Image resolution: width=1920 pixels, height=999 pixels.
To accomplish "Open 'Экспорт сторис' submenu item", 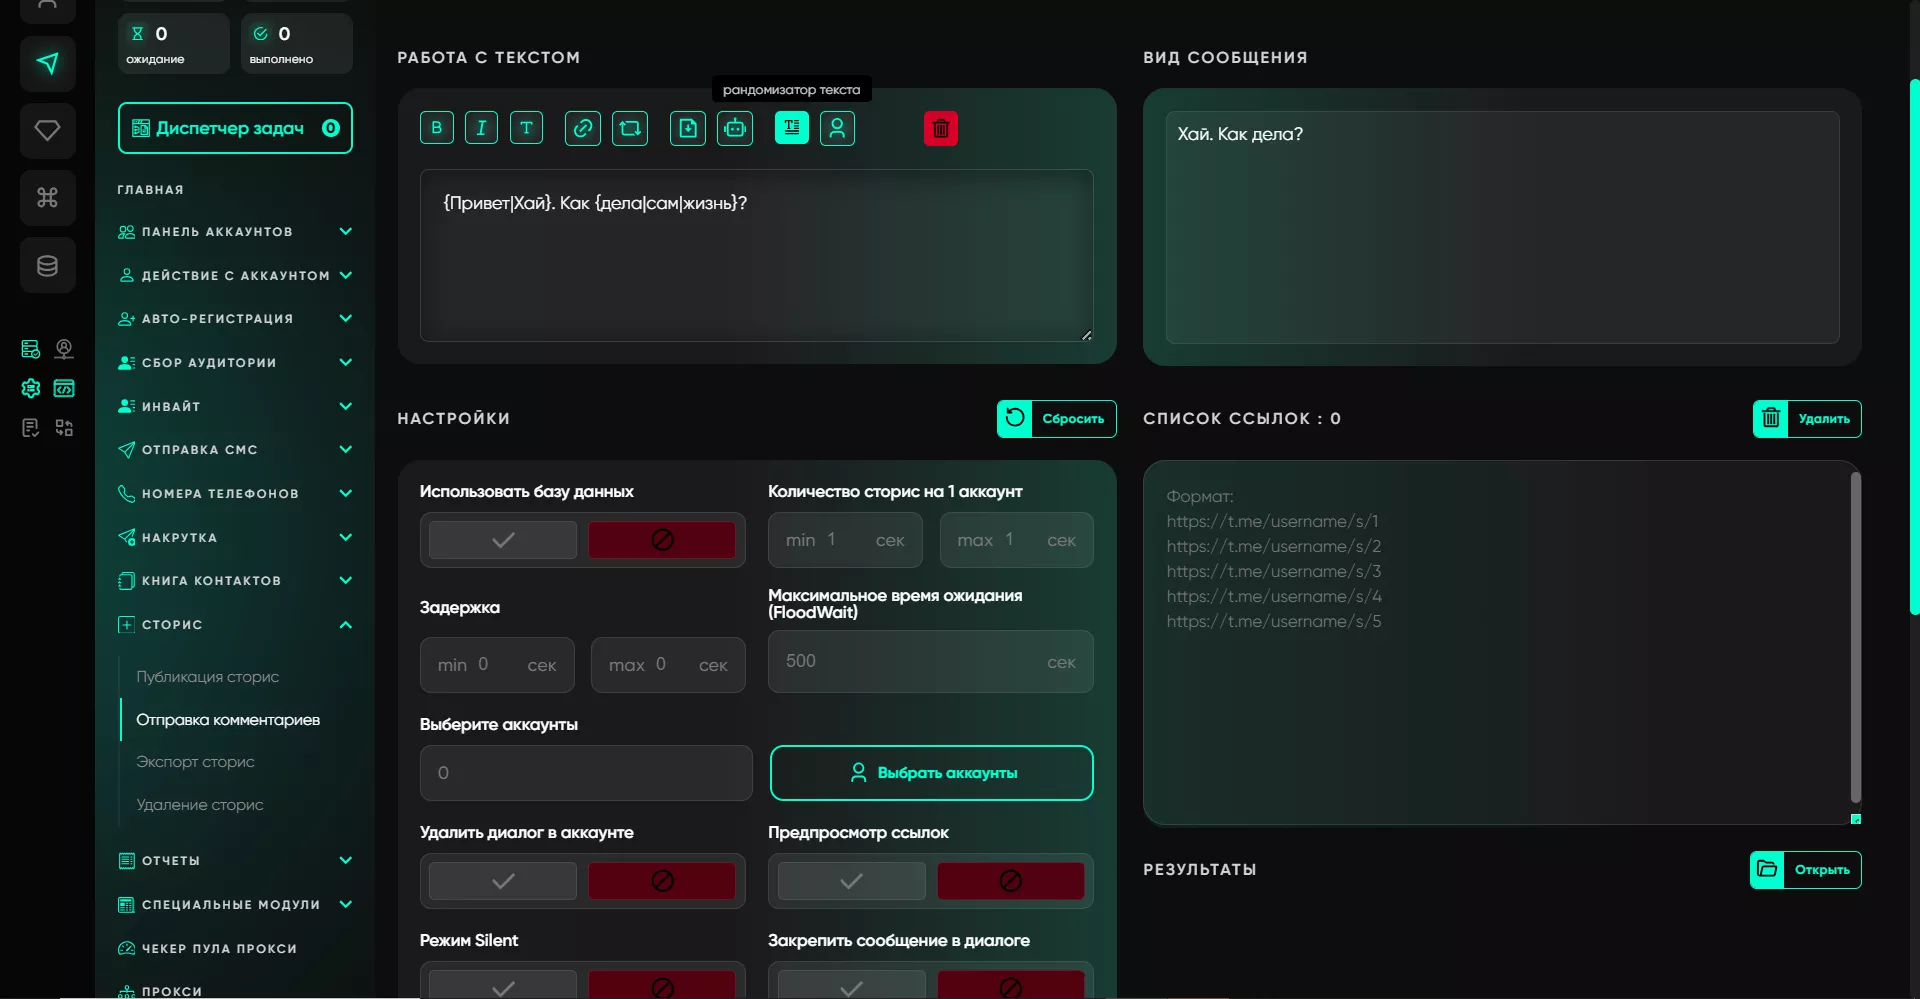I will point(196,762).
